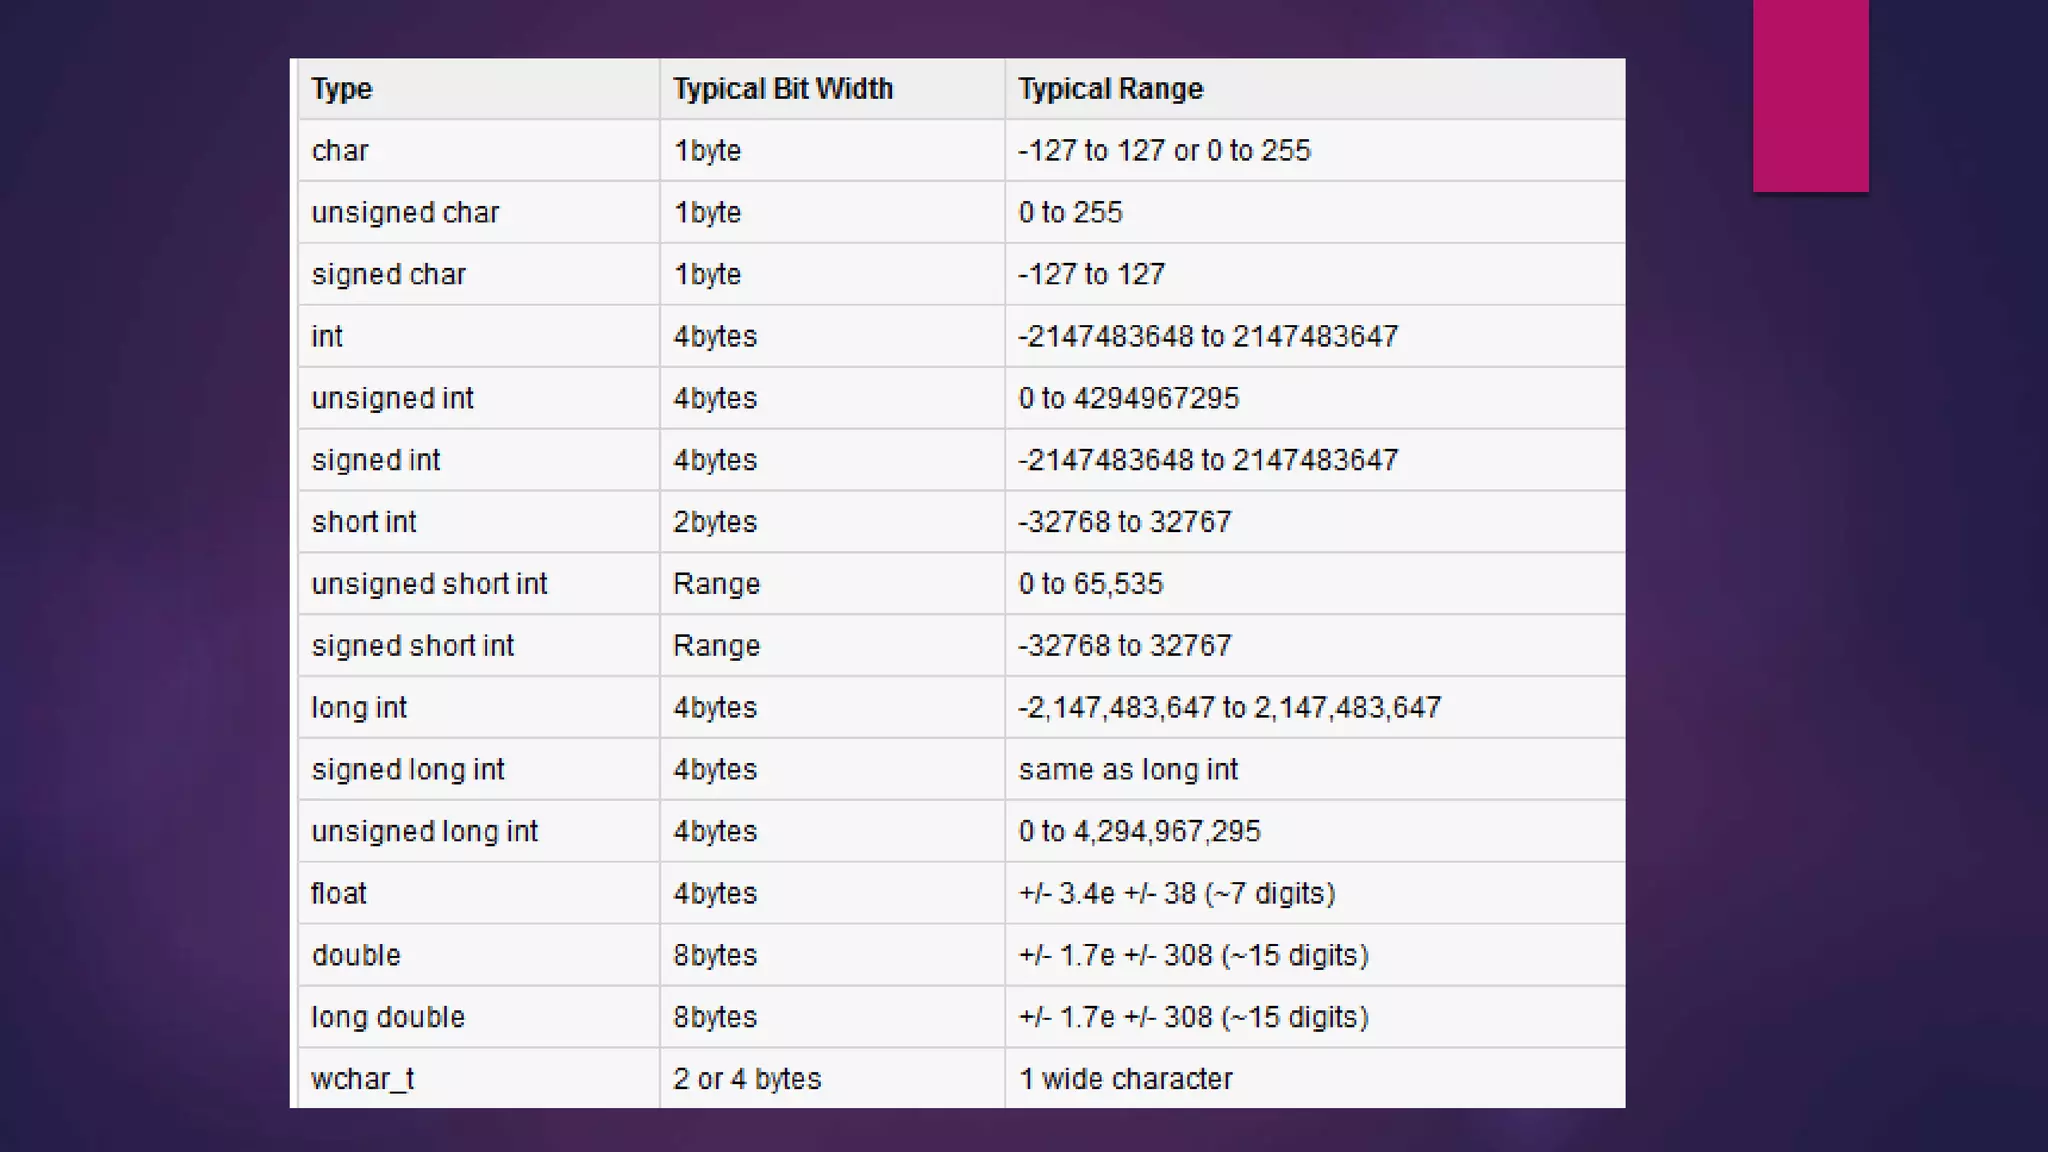The height and width of the screenshot is (1152, 2048).
Task: Click the 'int' type cell
Action: pos(327,337)
